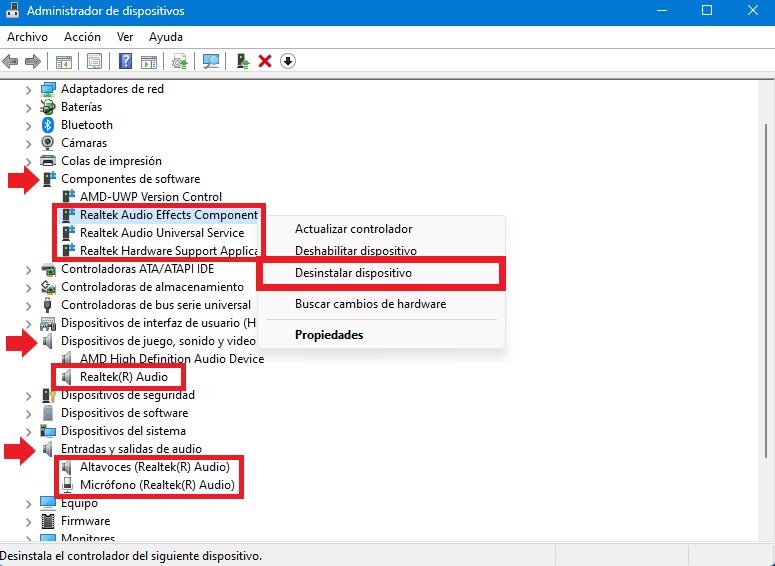Select Dispositivos de interfaz de usuario
The image size is (775, 566).
[158, 323]
